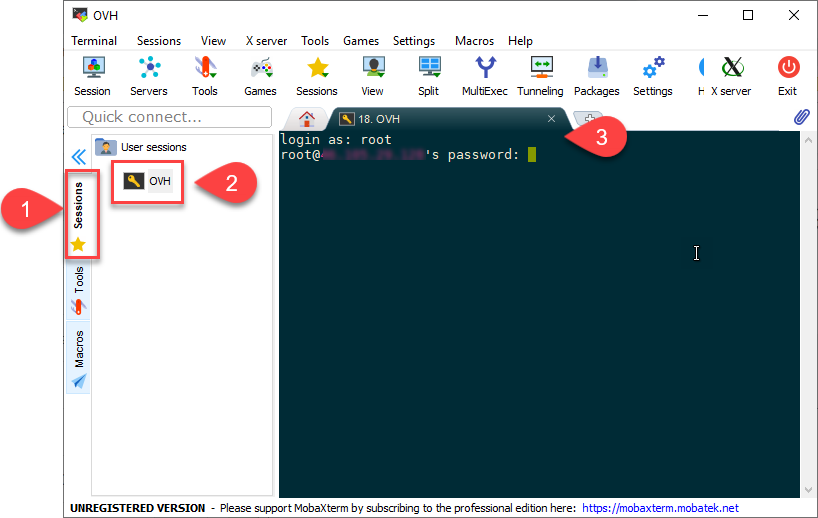818x518 pixels.
Task: Open the Tunneling toolbar icon
Action: (x=540, y=76)
